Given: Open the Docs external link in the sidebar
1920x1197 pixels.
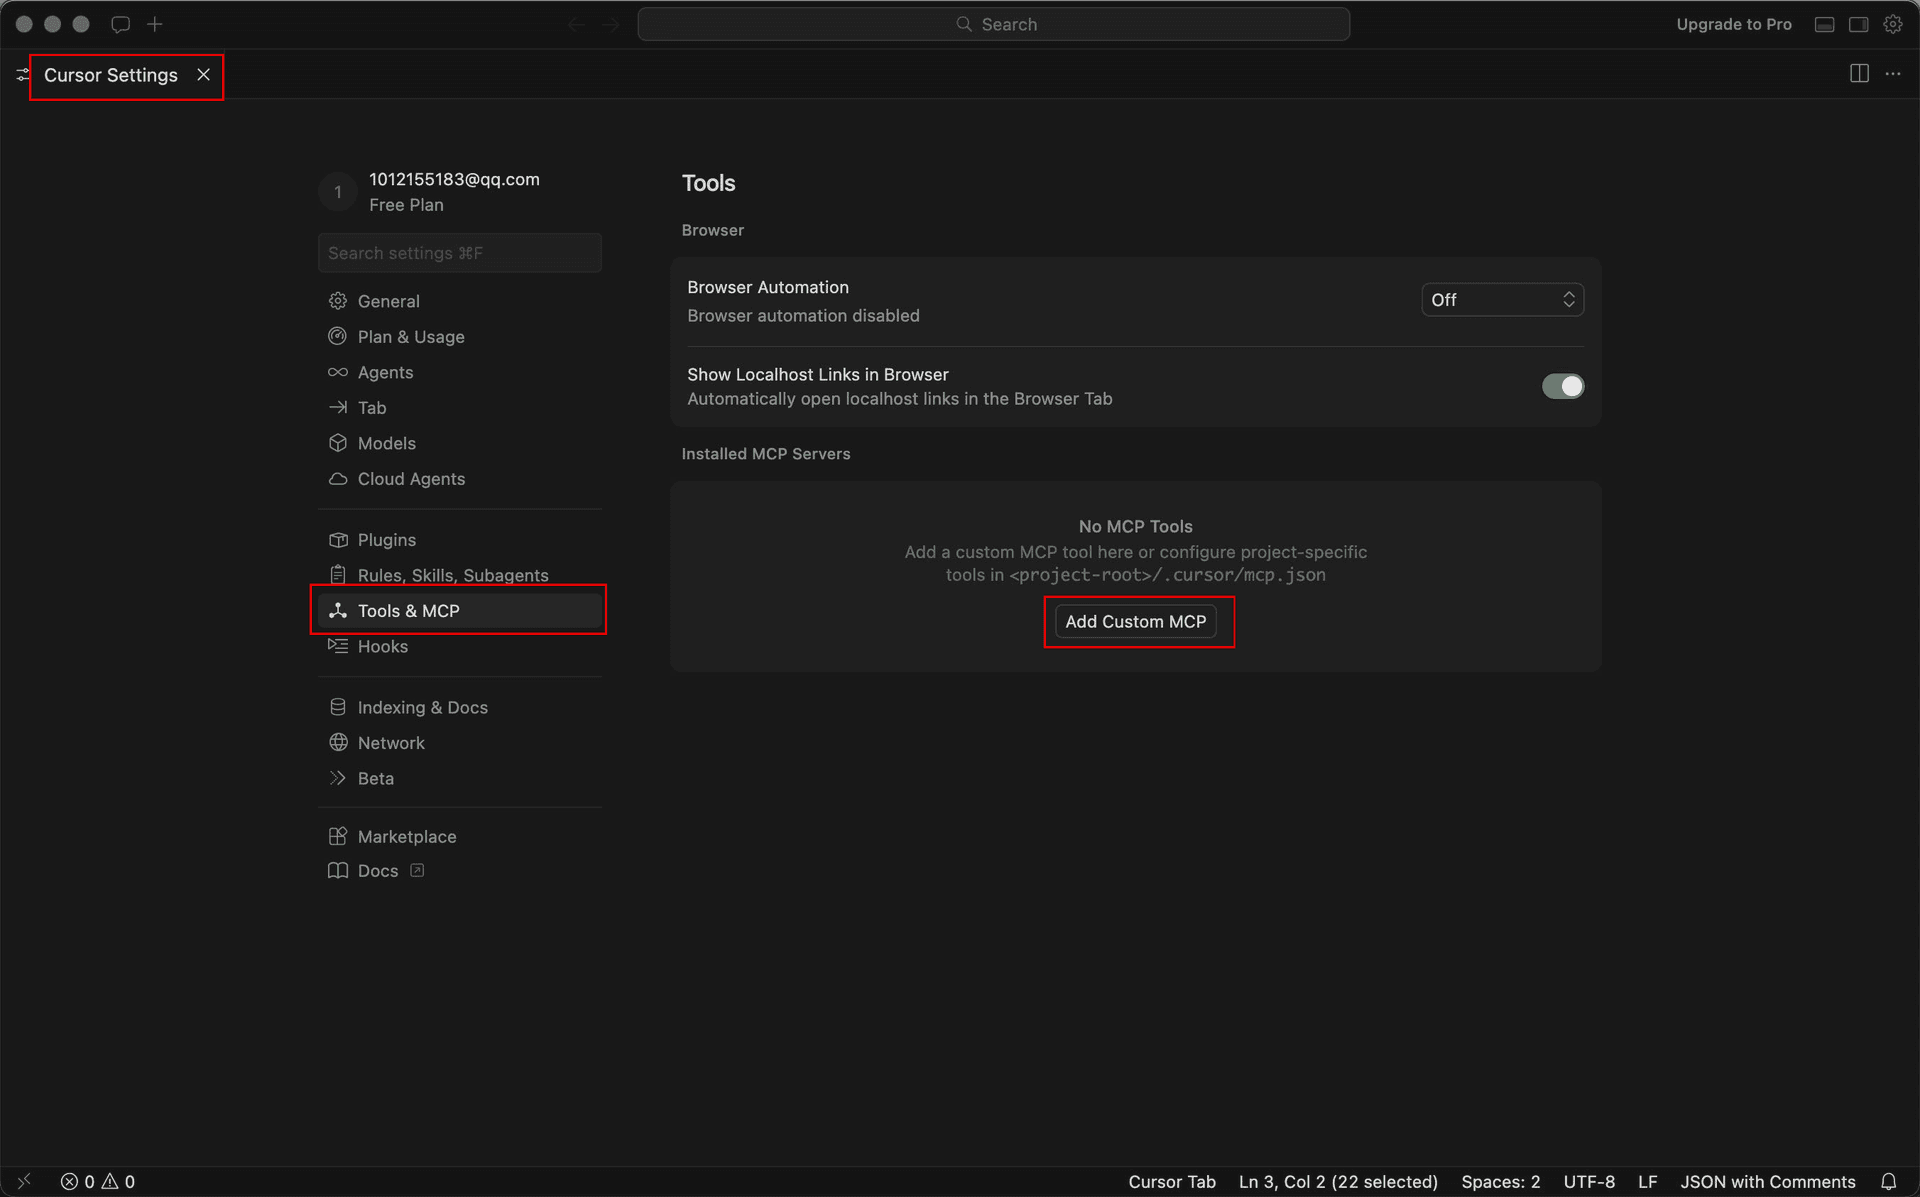Looking at the screenshot, I should coord(378,871).
